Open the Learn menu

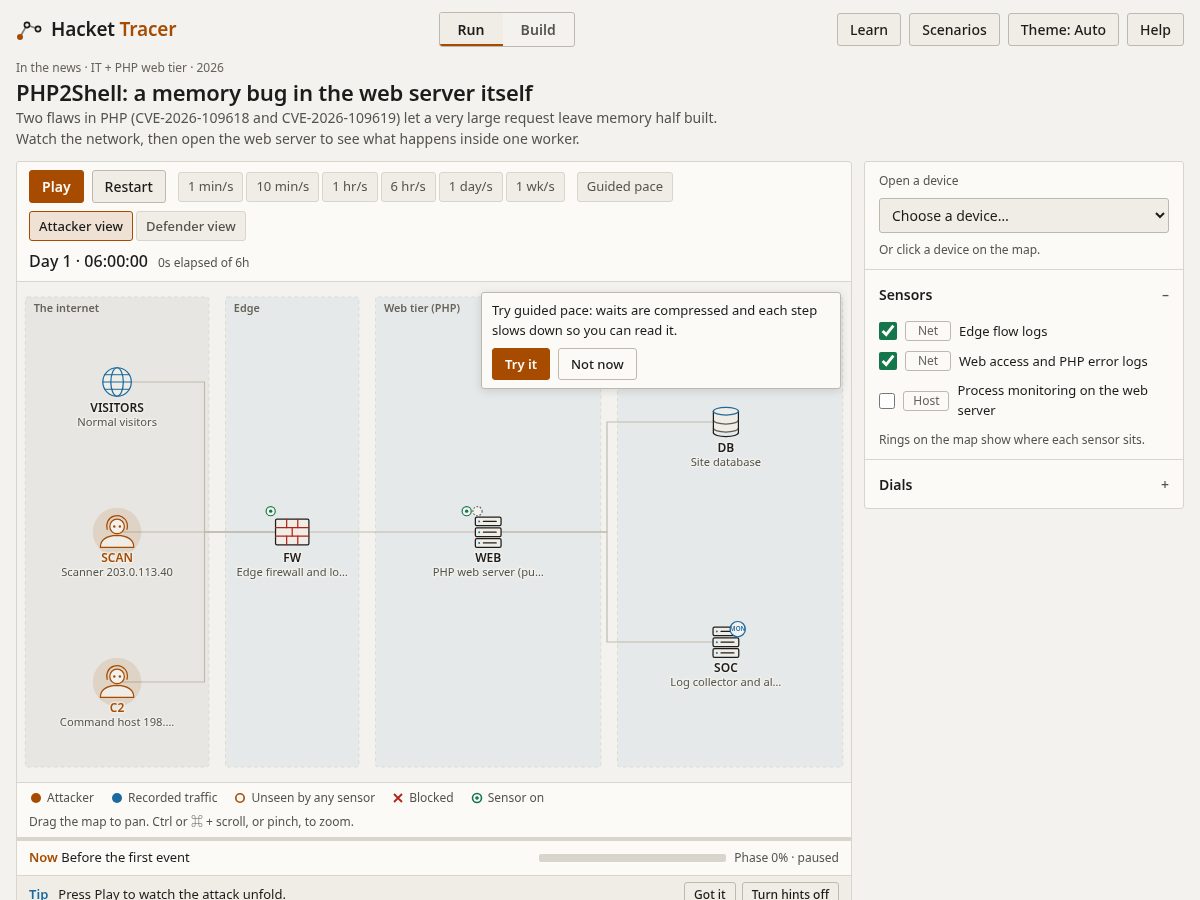click(869, 30)
